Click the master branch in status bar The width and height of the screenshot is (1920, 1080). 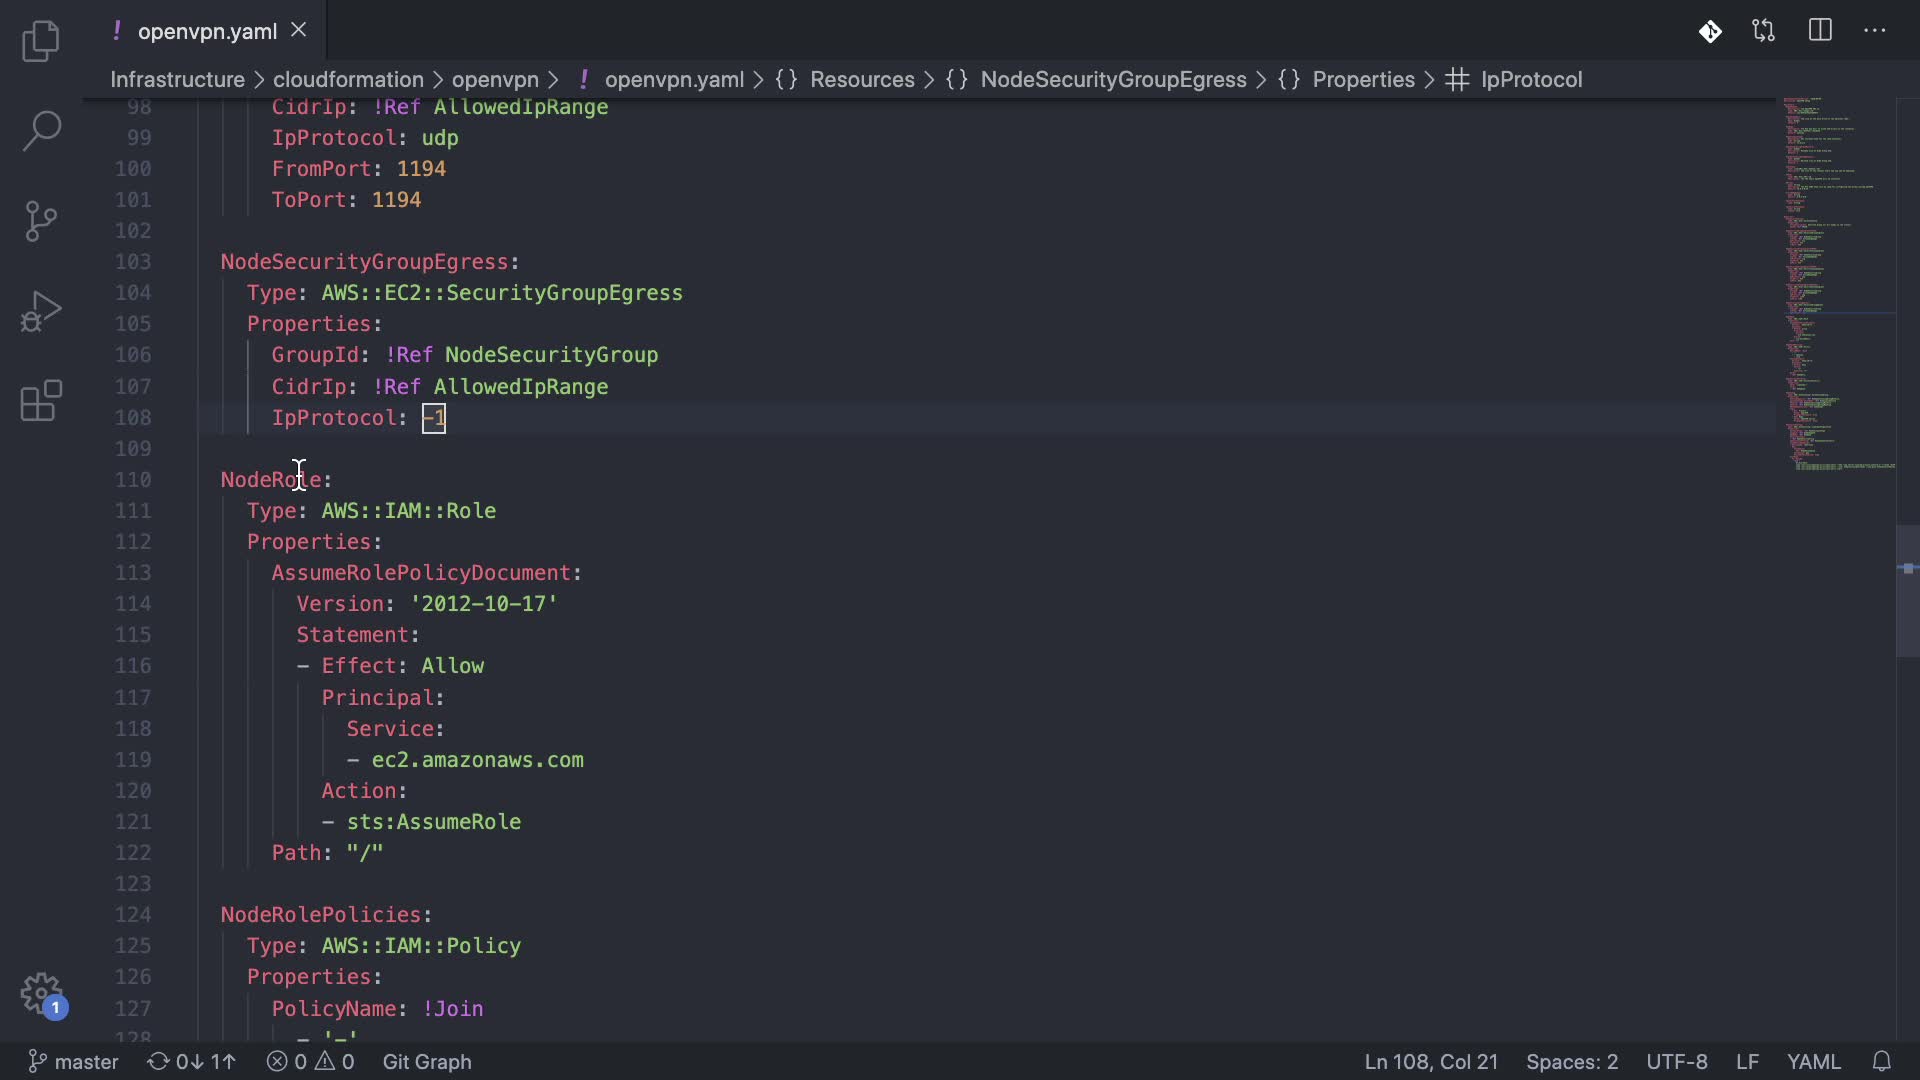pos(73,1061)
